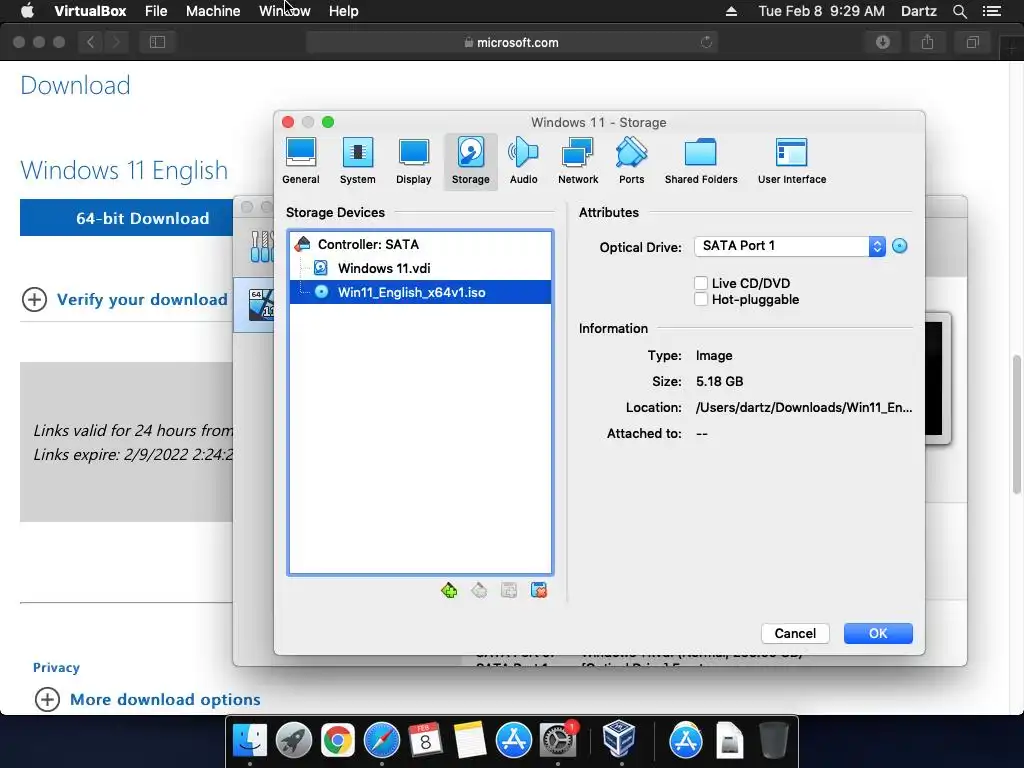The image size is (1024, 768).
Task: Open the VirtualBox application menu
Action: (x=90, y=11)
